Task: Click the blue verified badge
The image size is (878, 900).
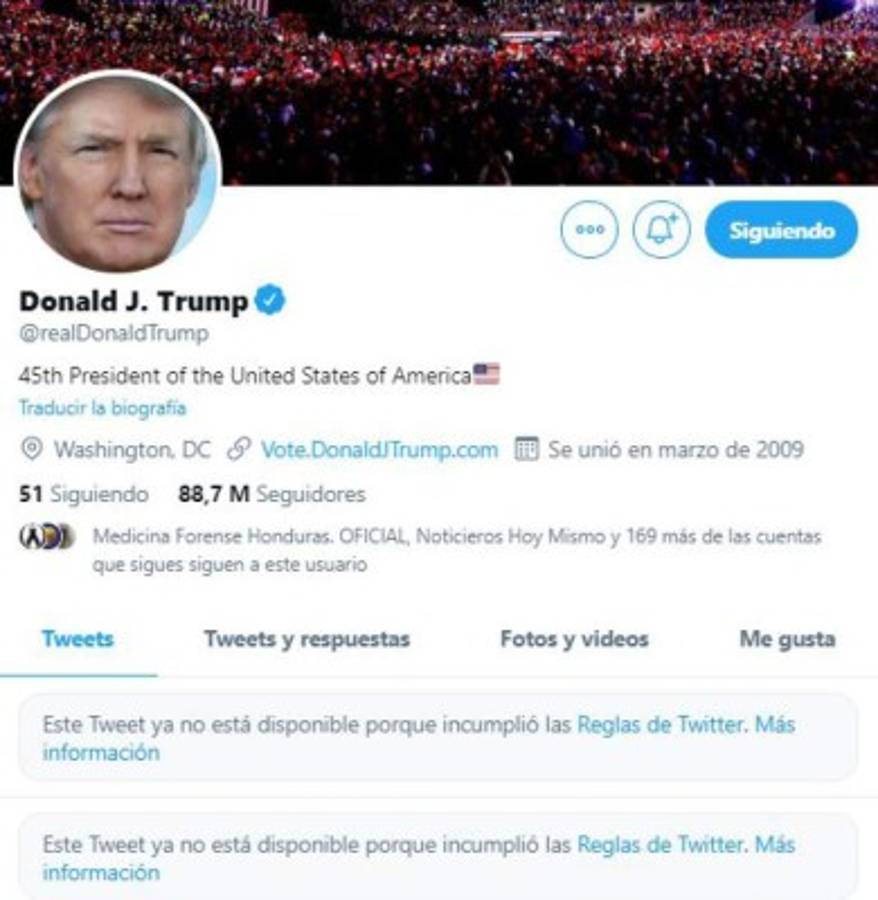Action: [270, 300]
